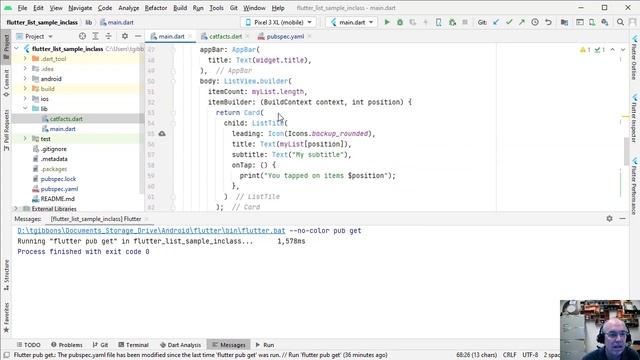Viewport: 640px width, 360px height.
Task: Run the app with the green play button
Action: [387, 22]
